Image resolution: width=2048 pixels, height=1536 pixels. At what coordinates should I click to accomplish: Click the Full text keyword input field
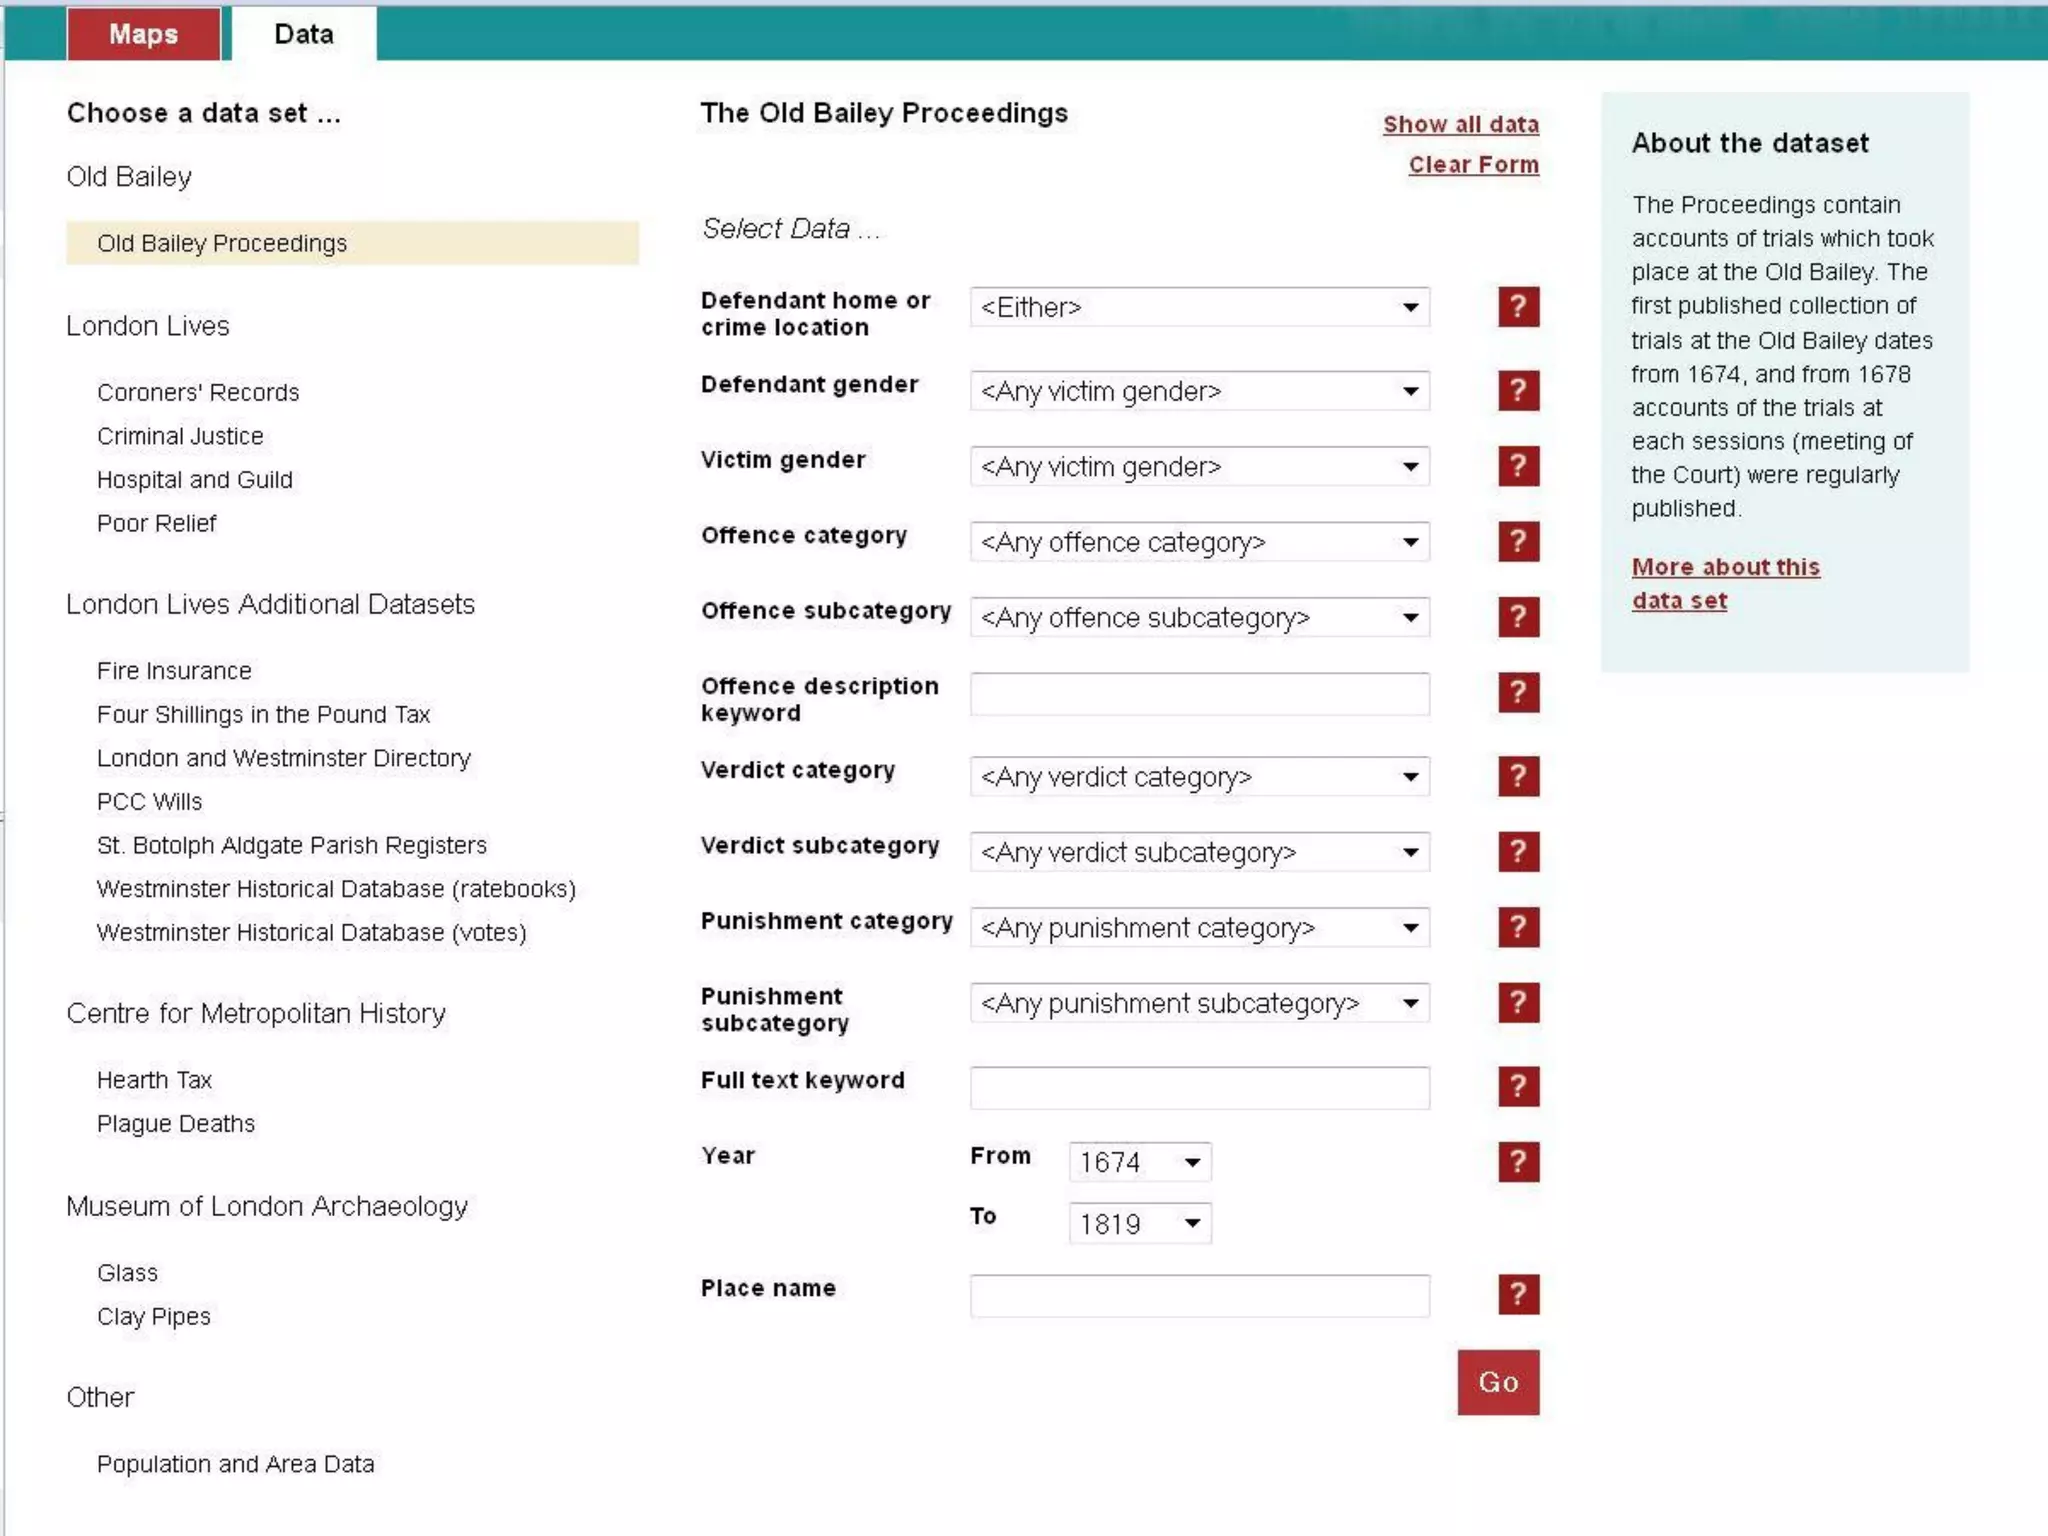[1198, 1088]
